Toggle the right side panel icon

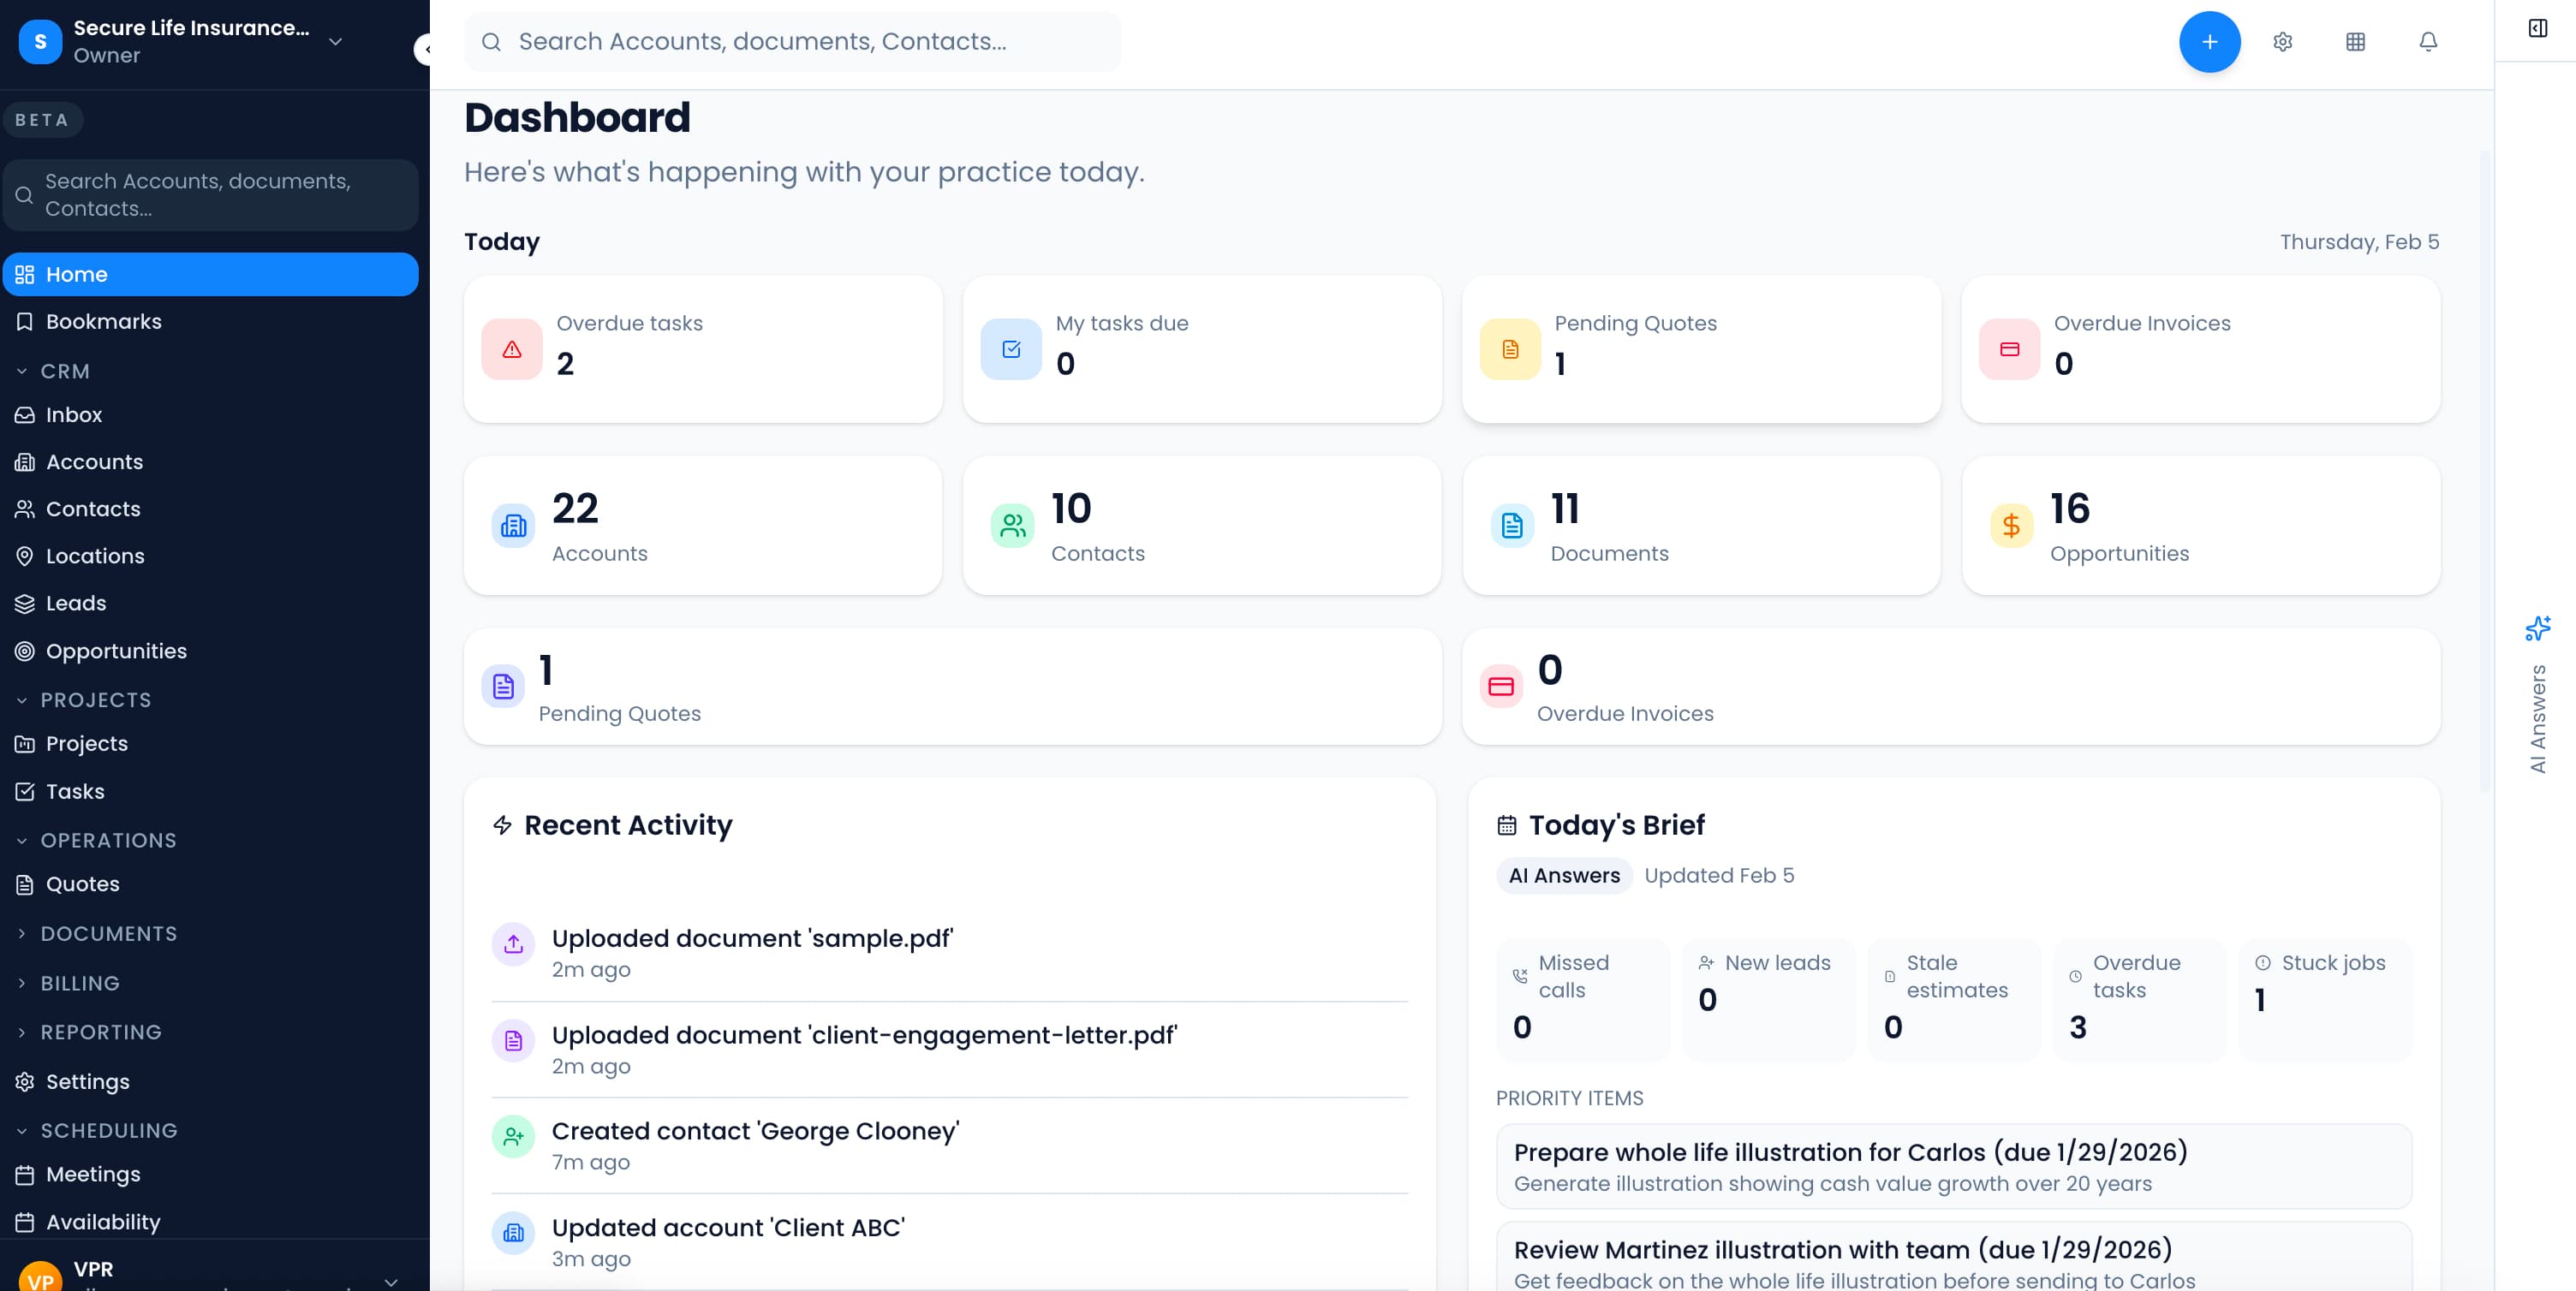coord(2537,28)
